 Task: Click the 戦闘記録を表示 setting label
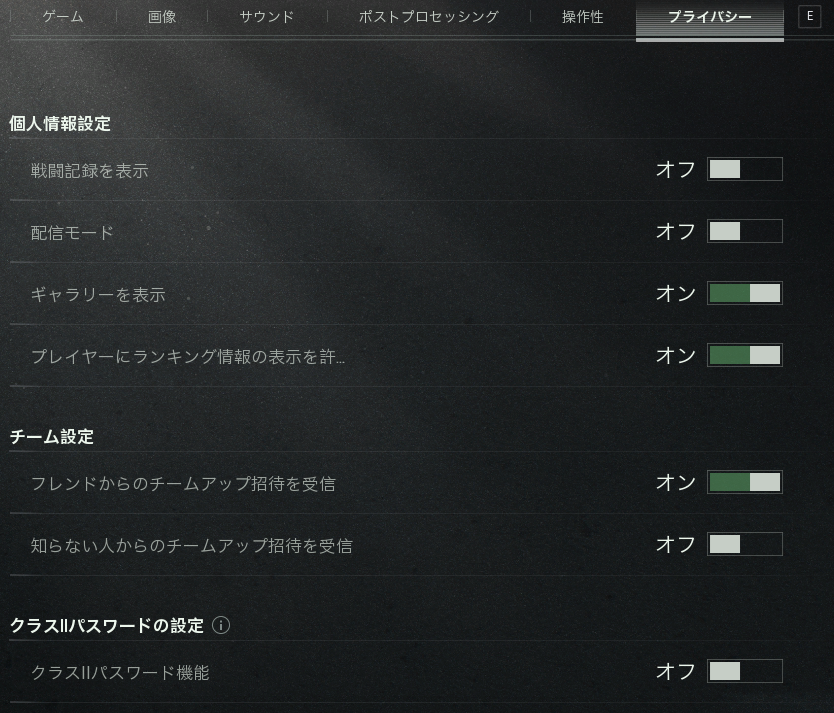coord(90,171)
